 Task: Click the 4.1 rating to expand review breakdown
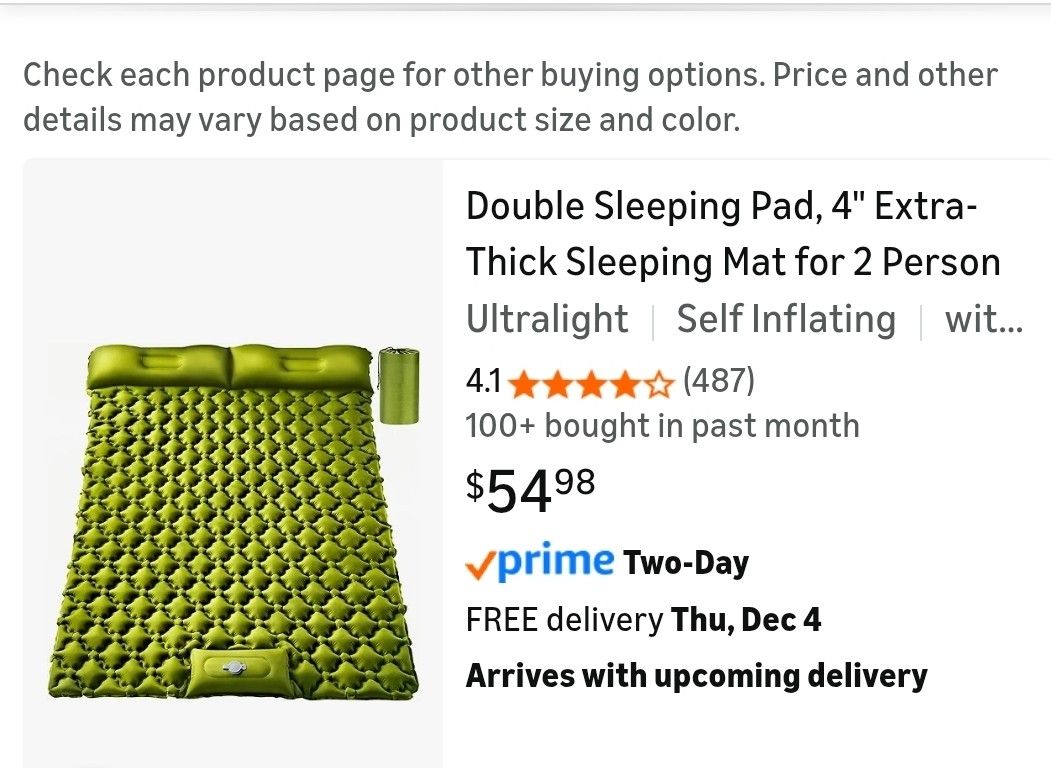pos(483,381)
